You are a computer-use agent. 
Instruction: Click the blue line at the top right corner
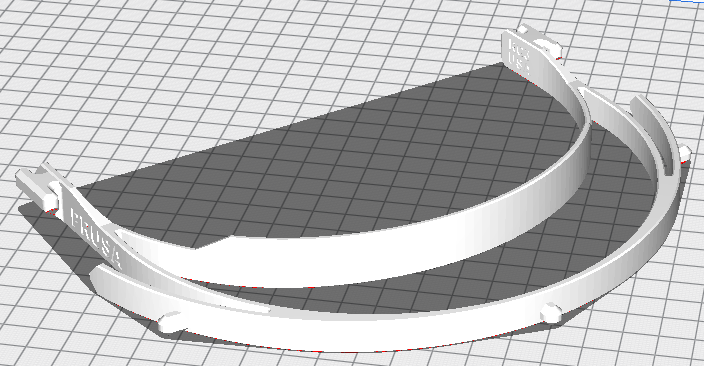coord(686,1)
